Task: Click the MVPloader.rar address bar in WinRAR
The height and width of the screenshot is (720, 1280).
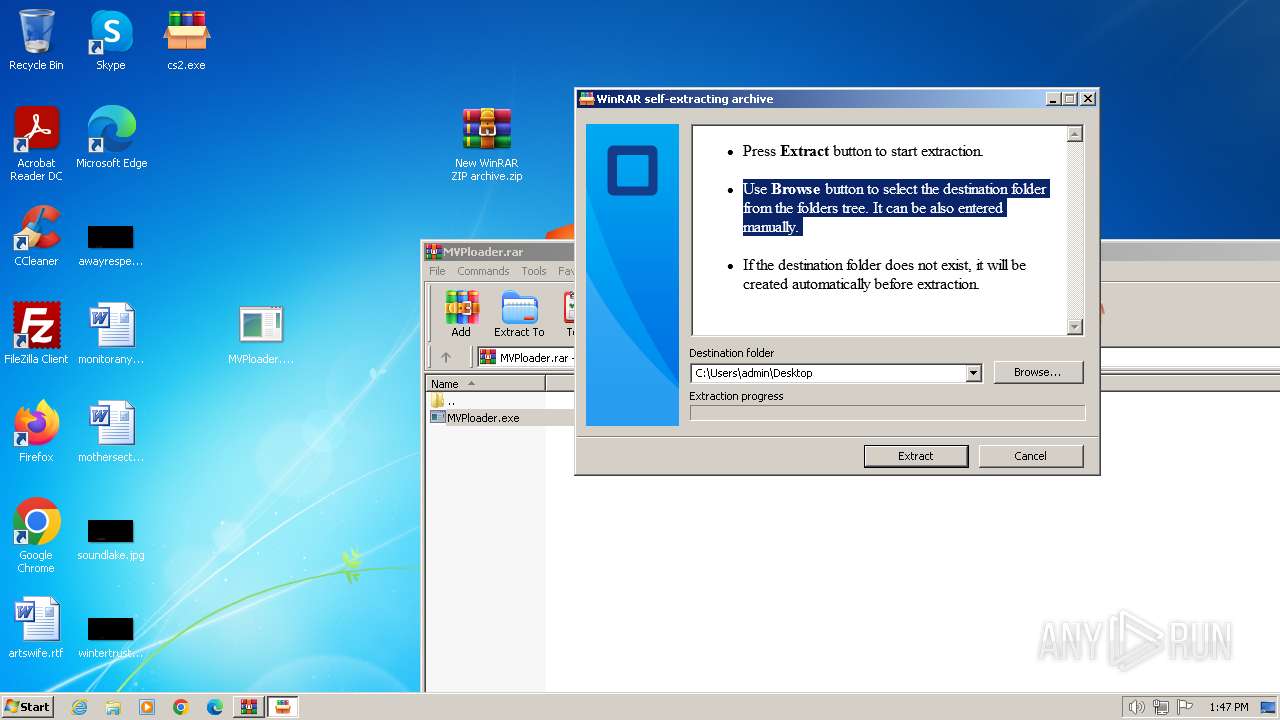Action: coord(536,358)
